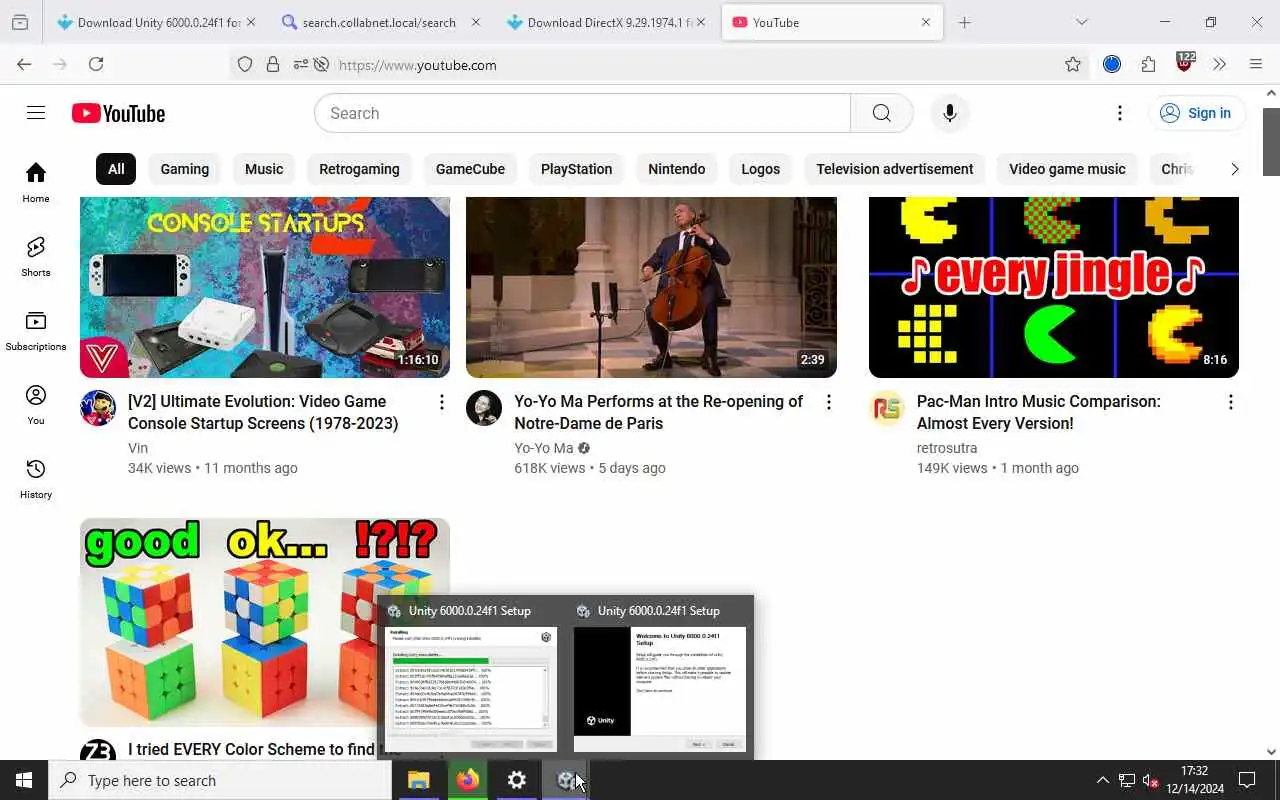1280x800 pixels.
Task: Open options for Yo-Yo Ma video
Action: click(x=828, y=402)
